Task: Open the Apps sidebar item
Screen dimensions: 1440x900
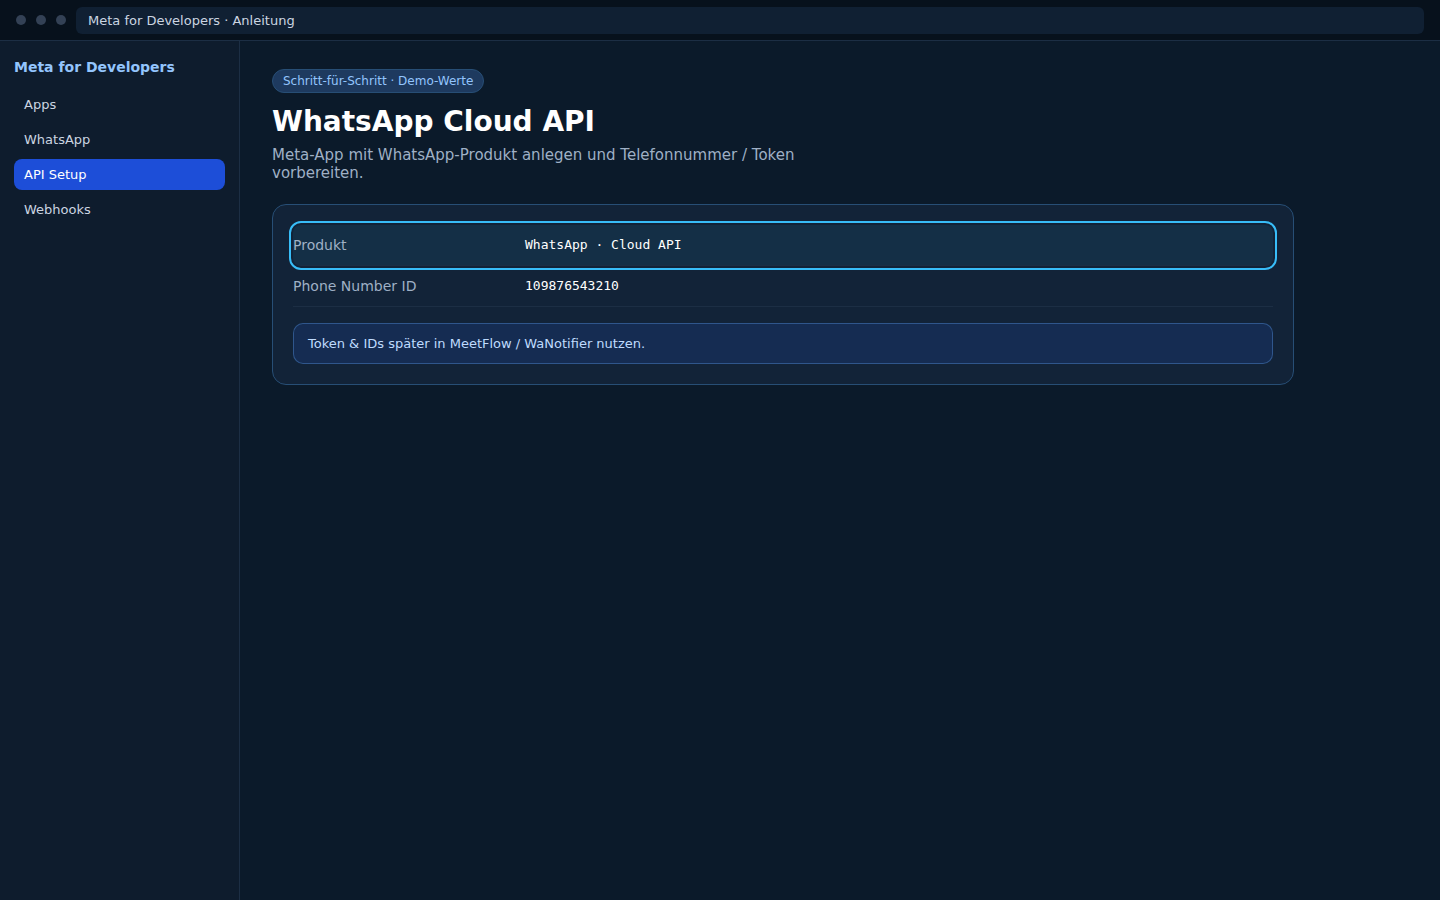Action: [x=119, y=104]
